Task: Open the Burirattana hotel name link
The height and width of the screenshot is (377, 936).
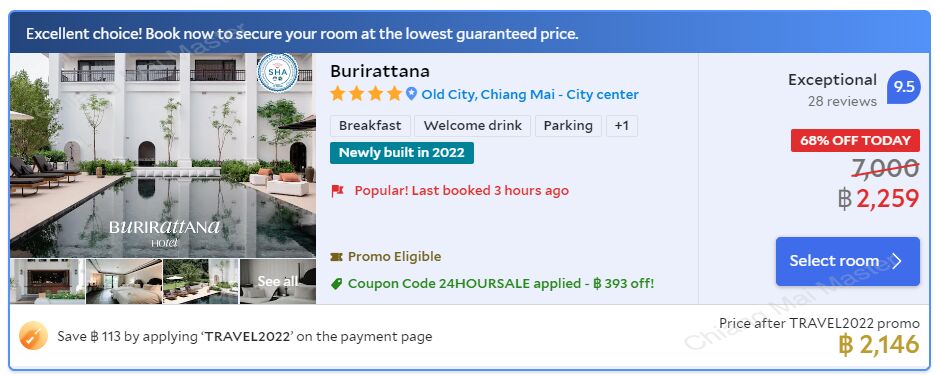Action: point(380,71)
